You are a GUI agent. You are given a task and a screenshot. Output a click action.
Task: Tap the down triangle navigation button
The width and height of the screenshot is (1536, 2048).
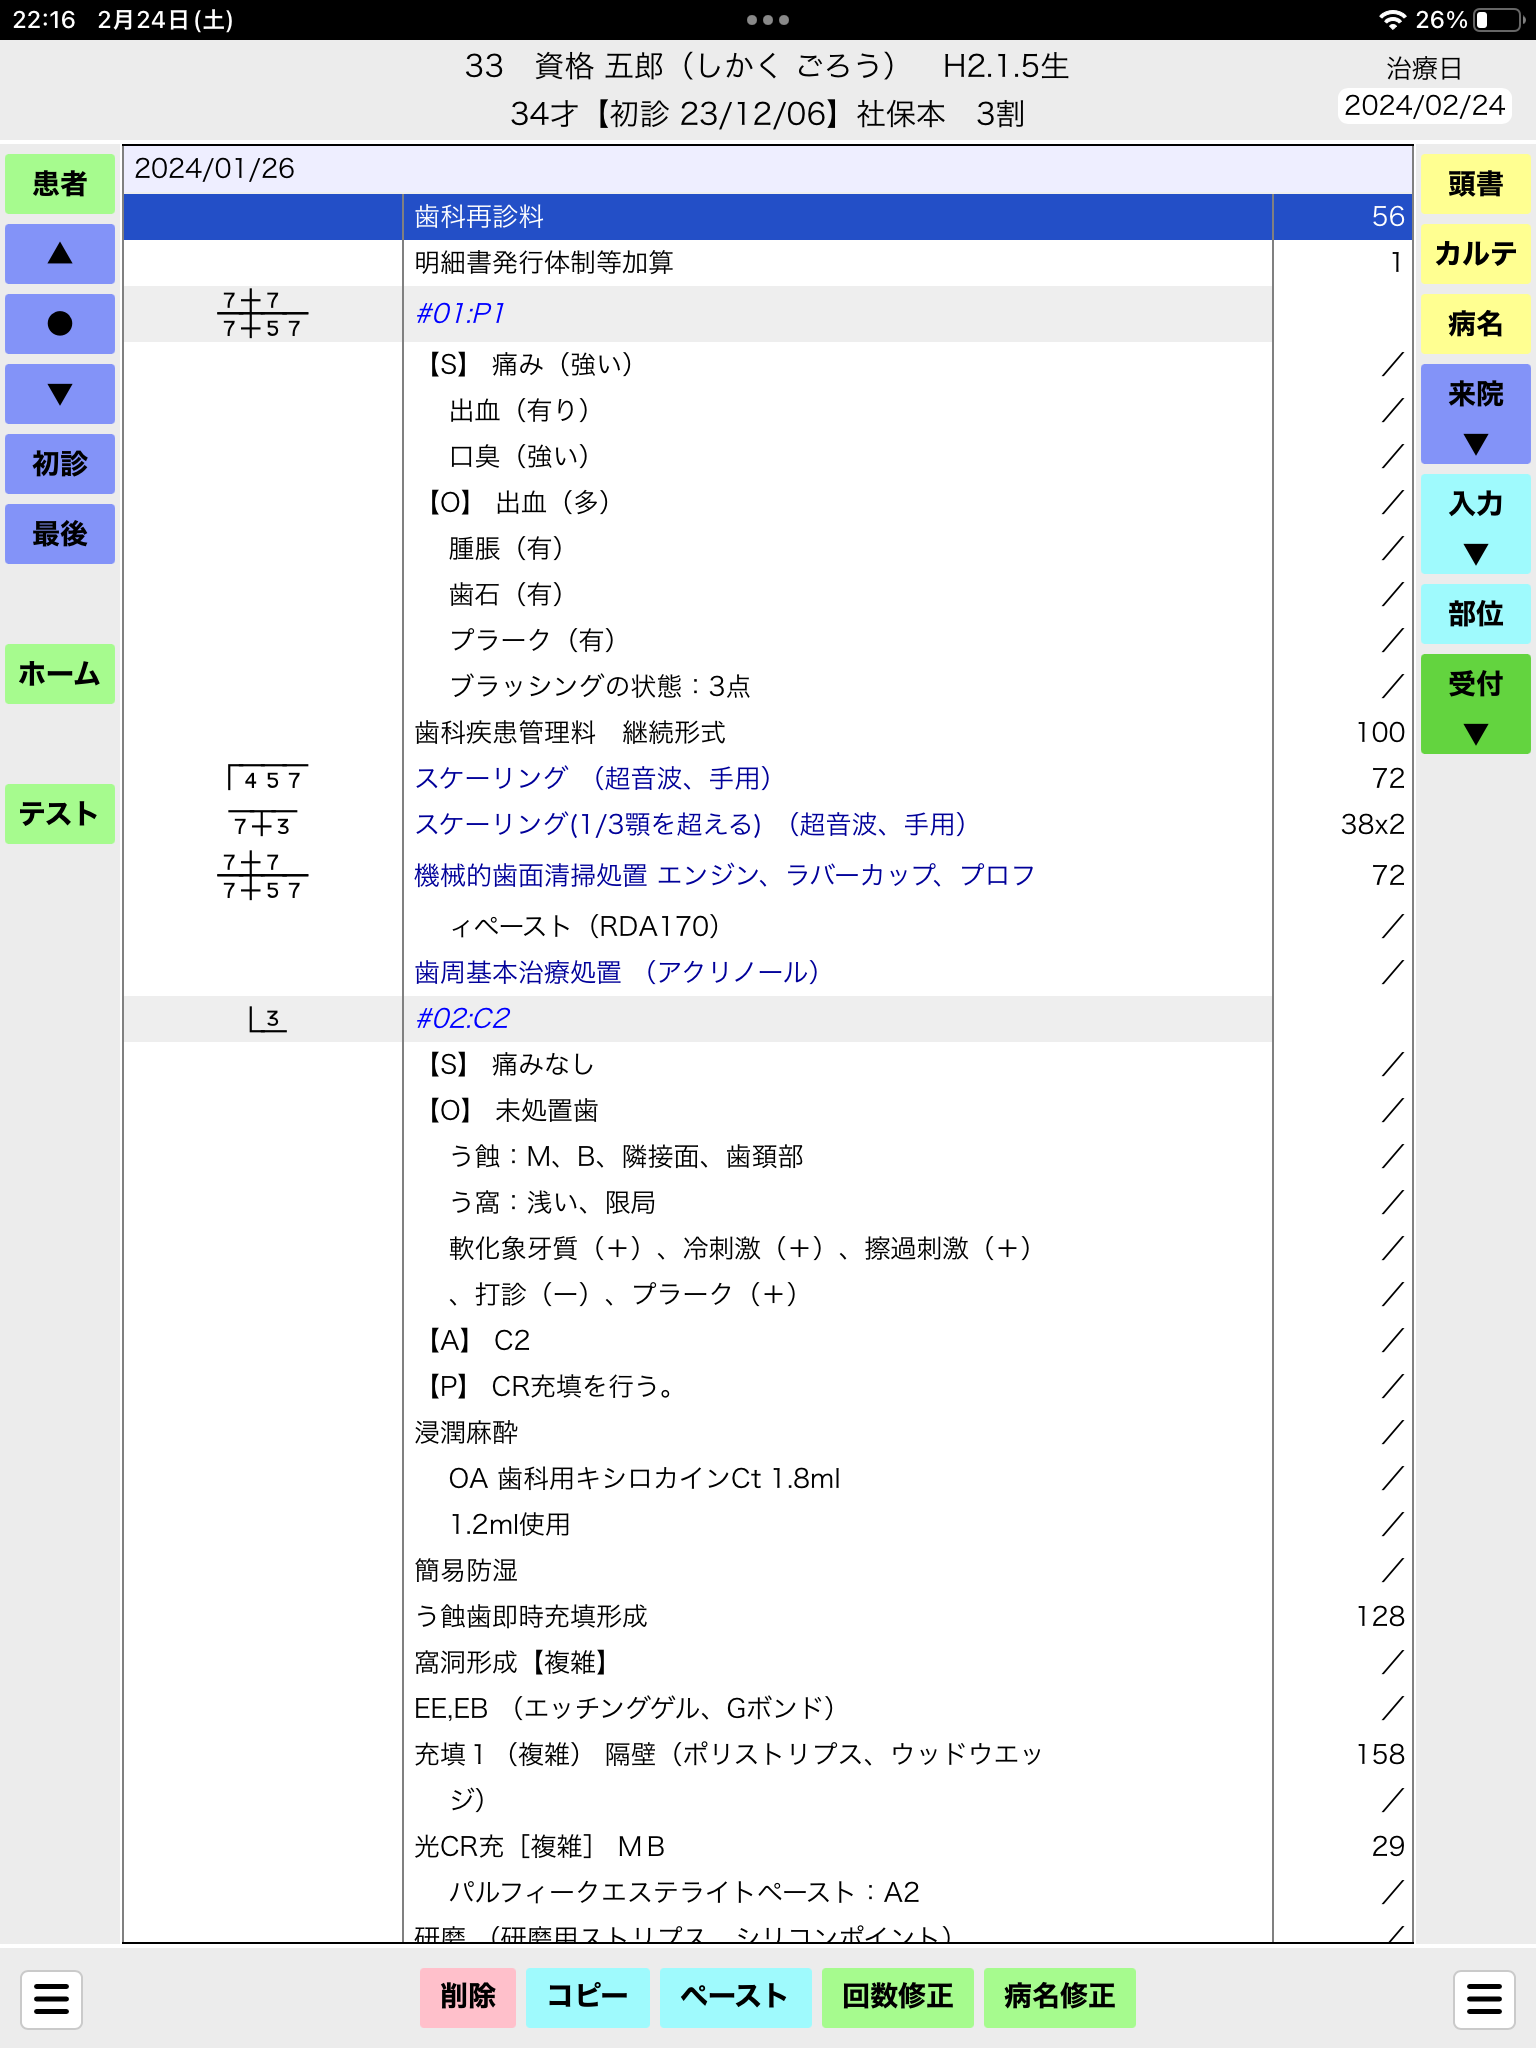pyautogui.click(x=60, y=394)
